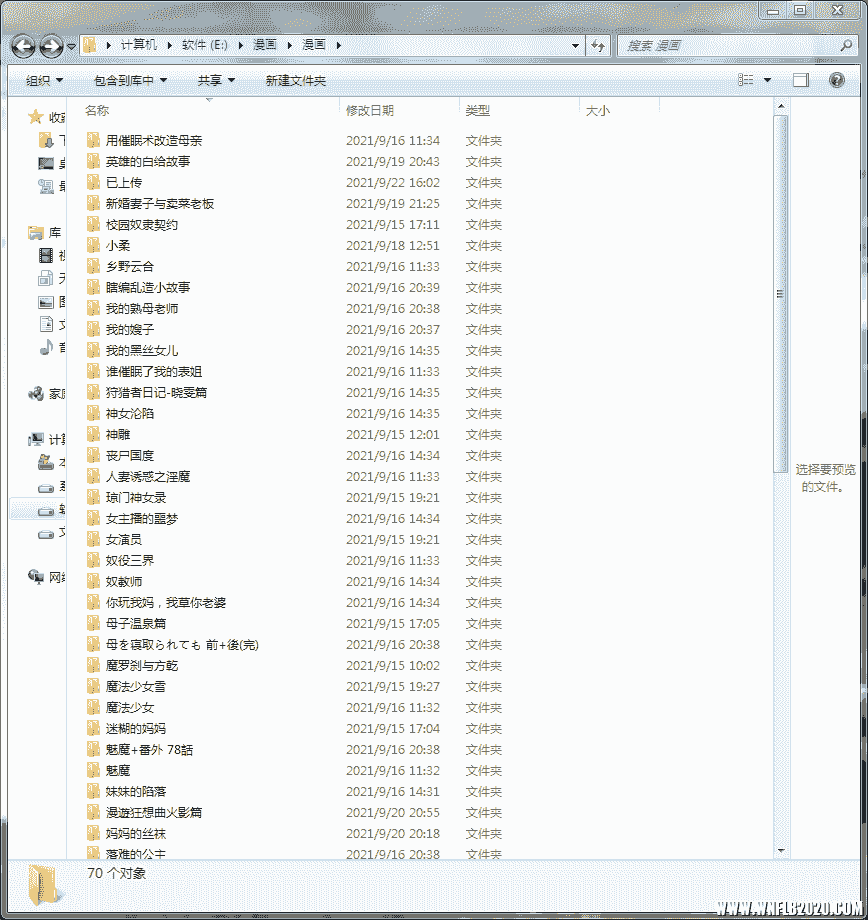Viewport: 868px width, 920px height.
Task: Jump to 计算机 in the address bar
Action: [139, 45]
